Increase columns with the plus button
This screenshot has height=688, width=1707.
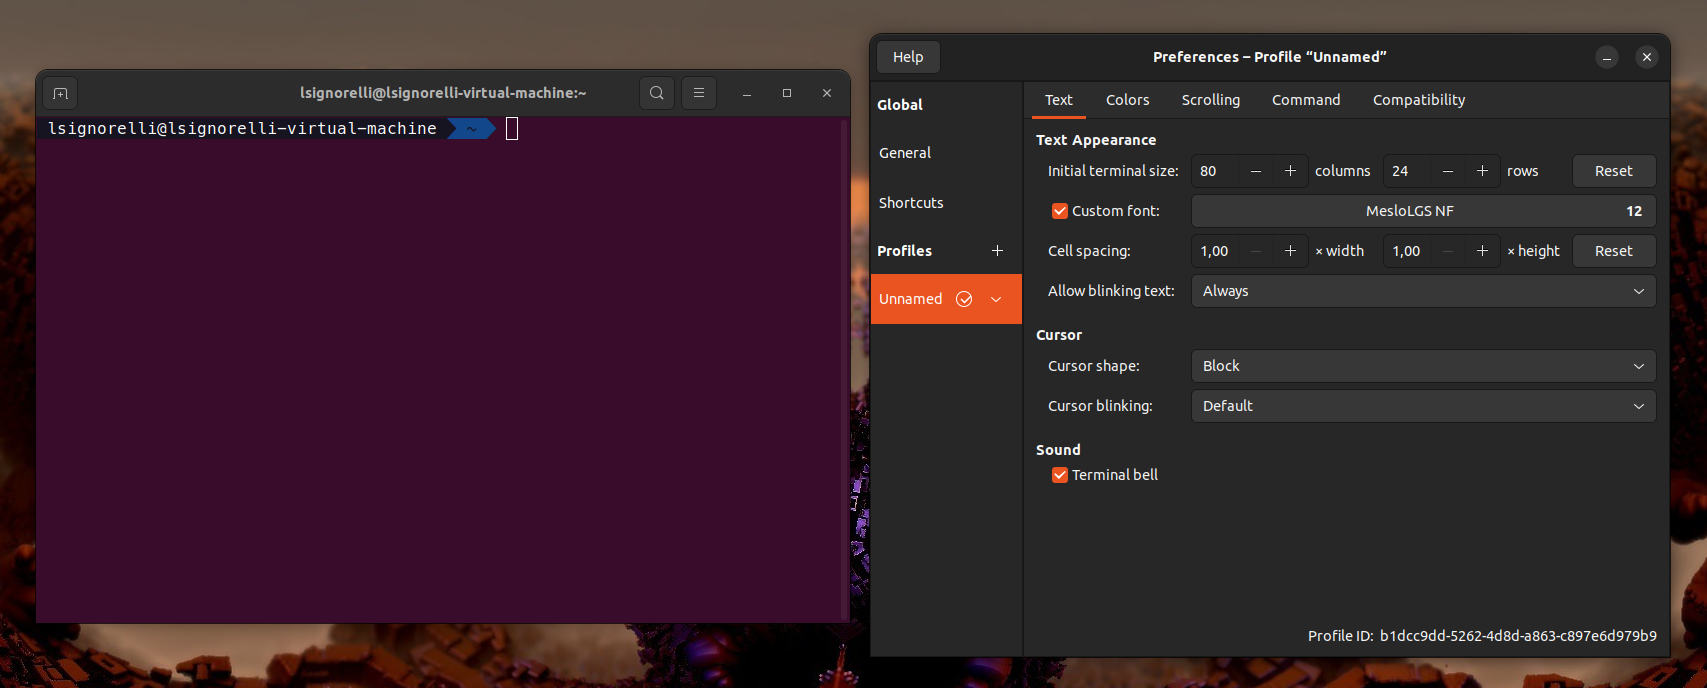[x=1290, y=171]
